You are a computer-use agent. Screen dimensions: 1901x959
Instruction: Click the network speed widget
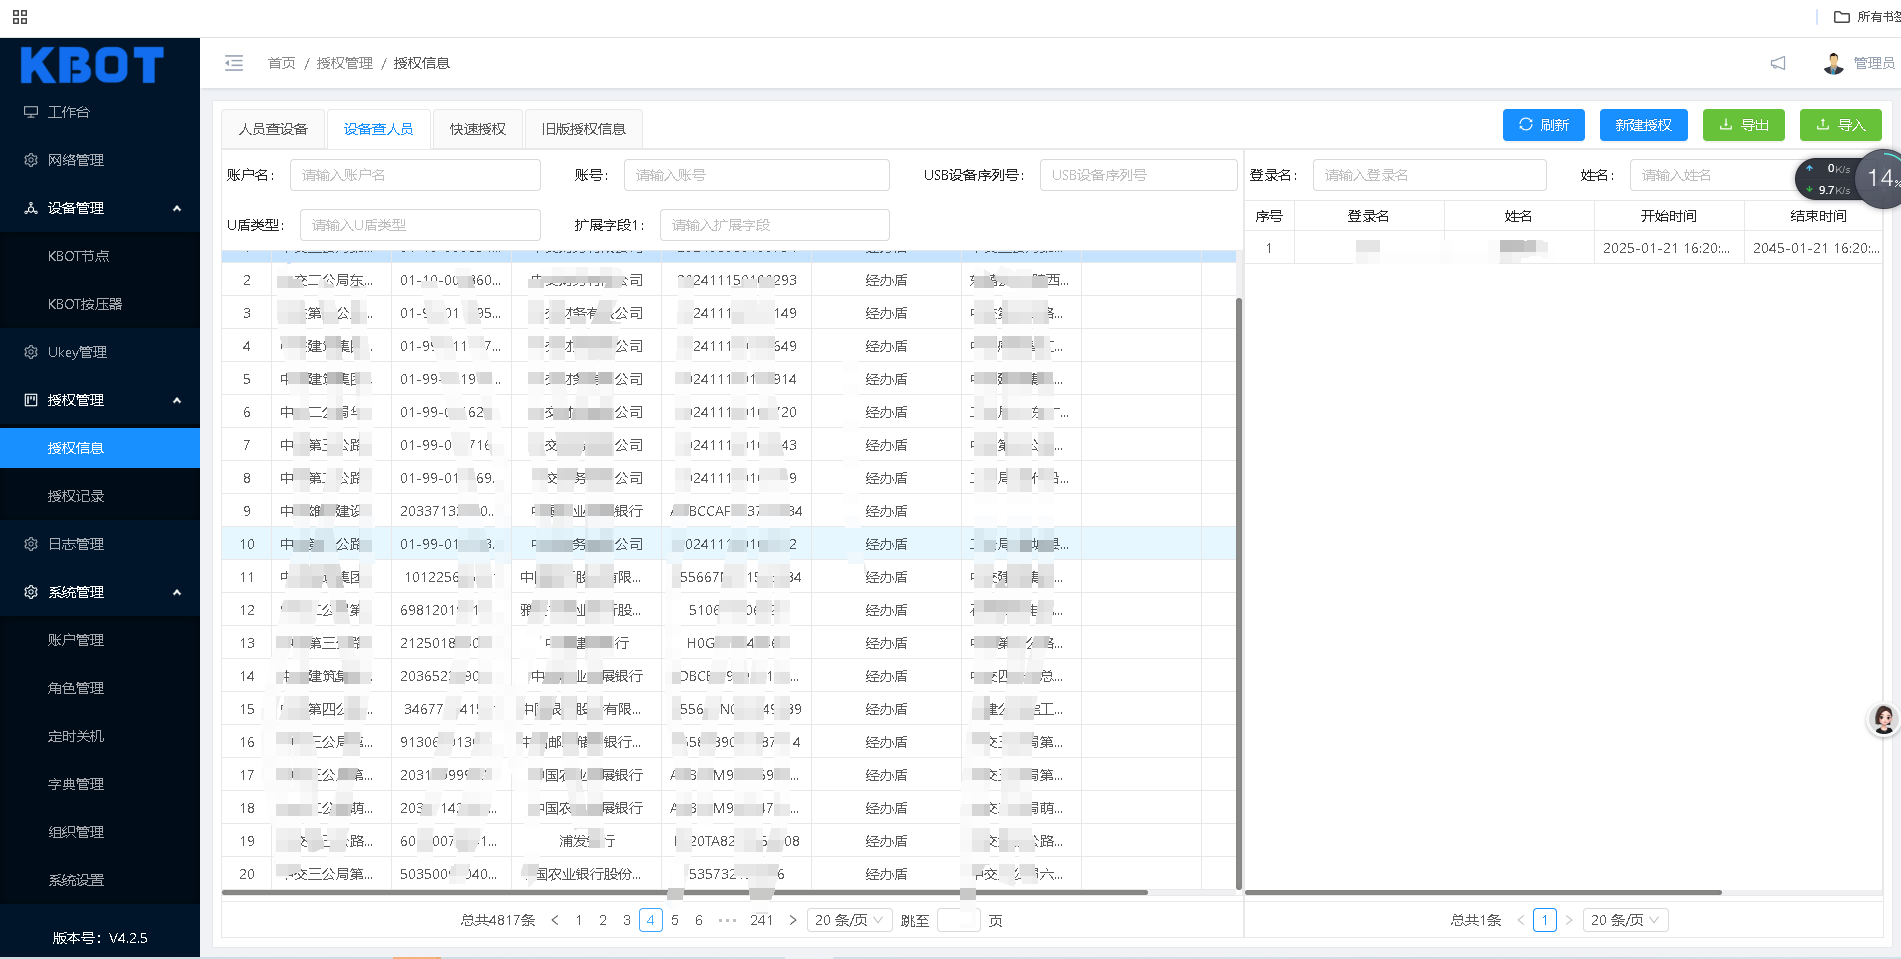tap(1848, 179)
